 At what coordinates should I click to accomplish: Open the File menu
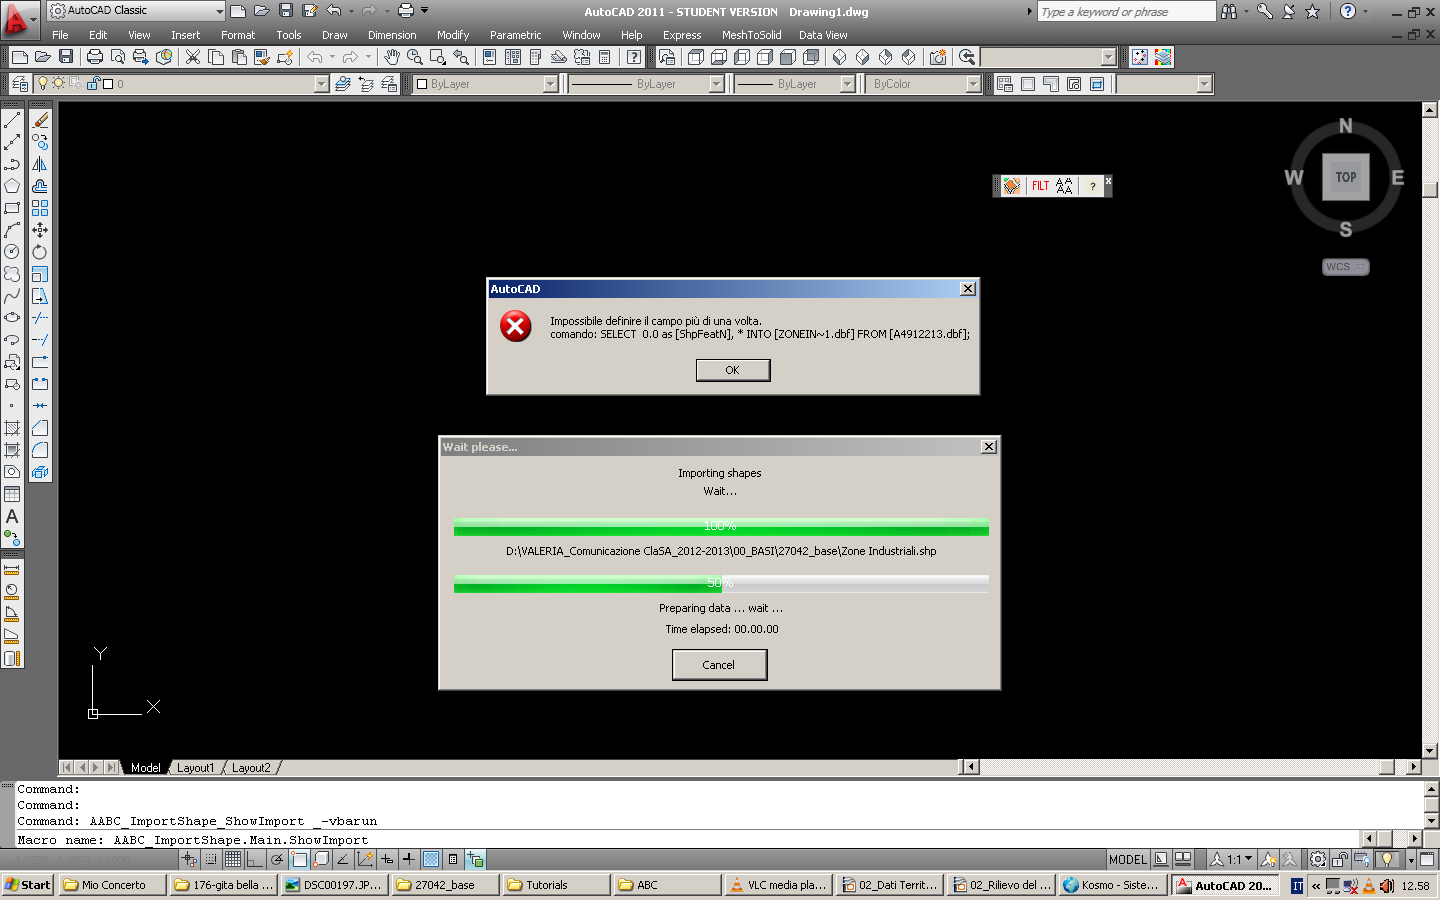click(x=60, y=35)
